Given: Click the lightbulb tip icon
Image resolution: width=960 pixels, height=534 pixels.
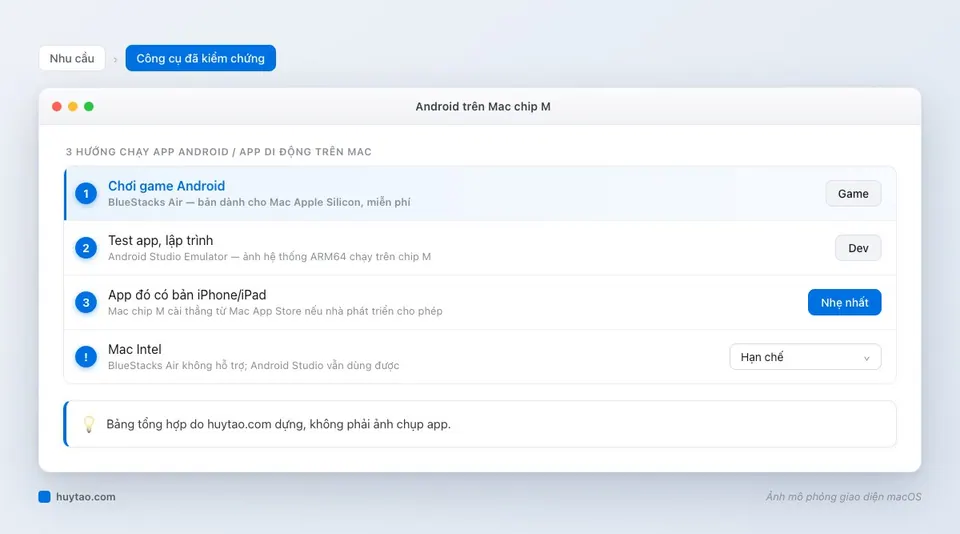Looking at the screenshot, I should (x=89, y=424).
